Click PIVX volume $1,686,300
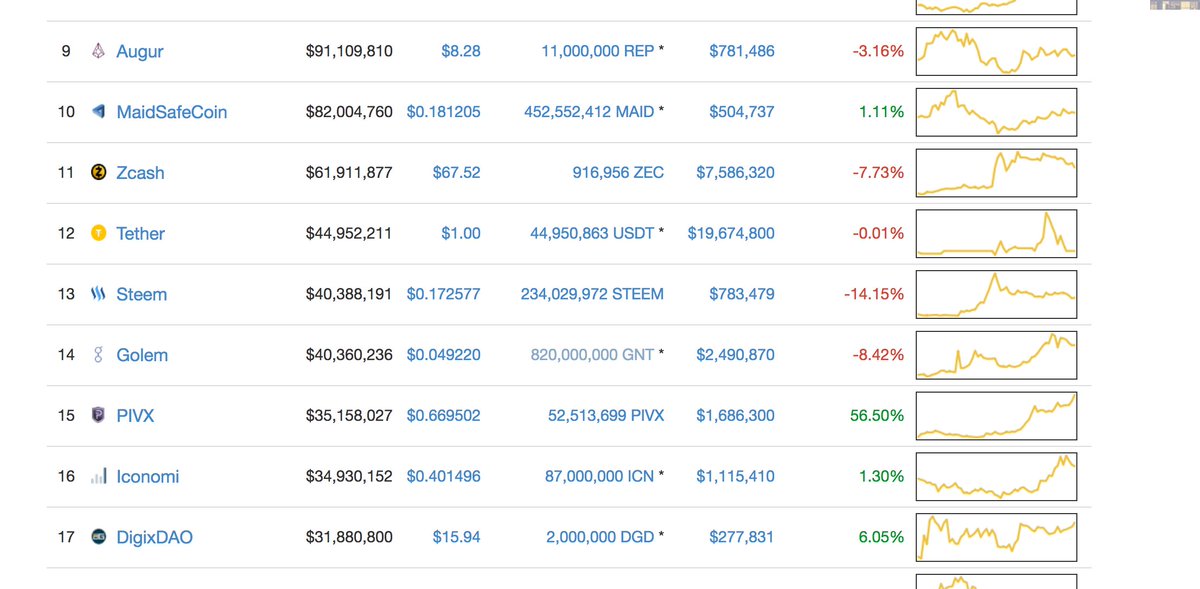 pyautogui.click(x=735, y=415)
